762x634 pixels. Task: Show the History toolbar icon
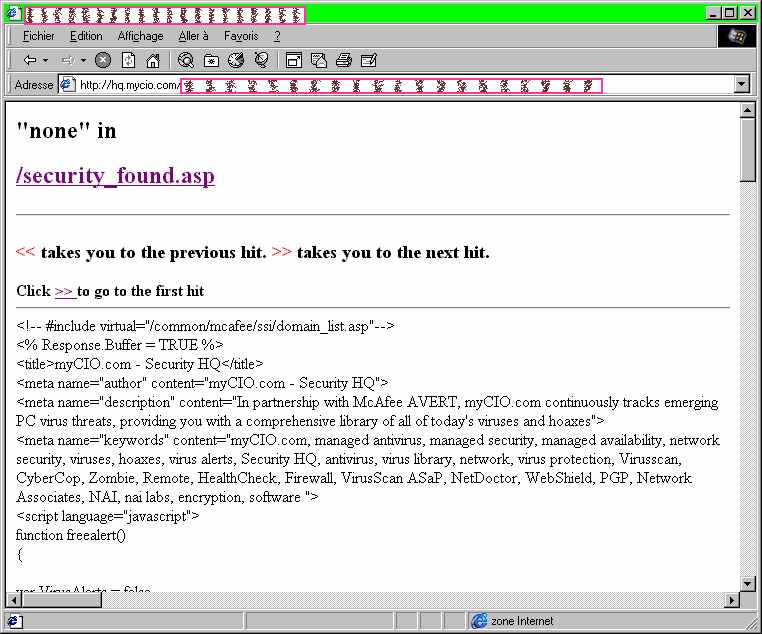[236, 60]
